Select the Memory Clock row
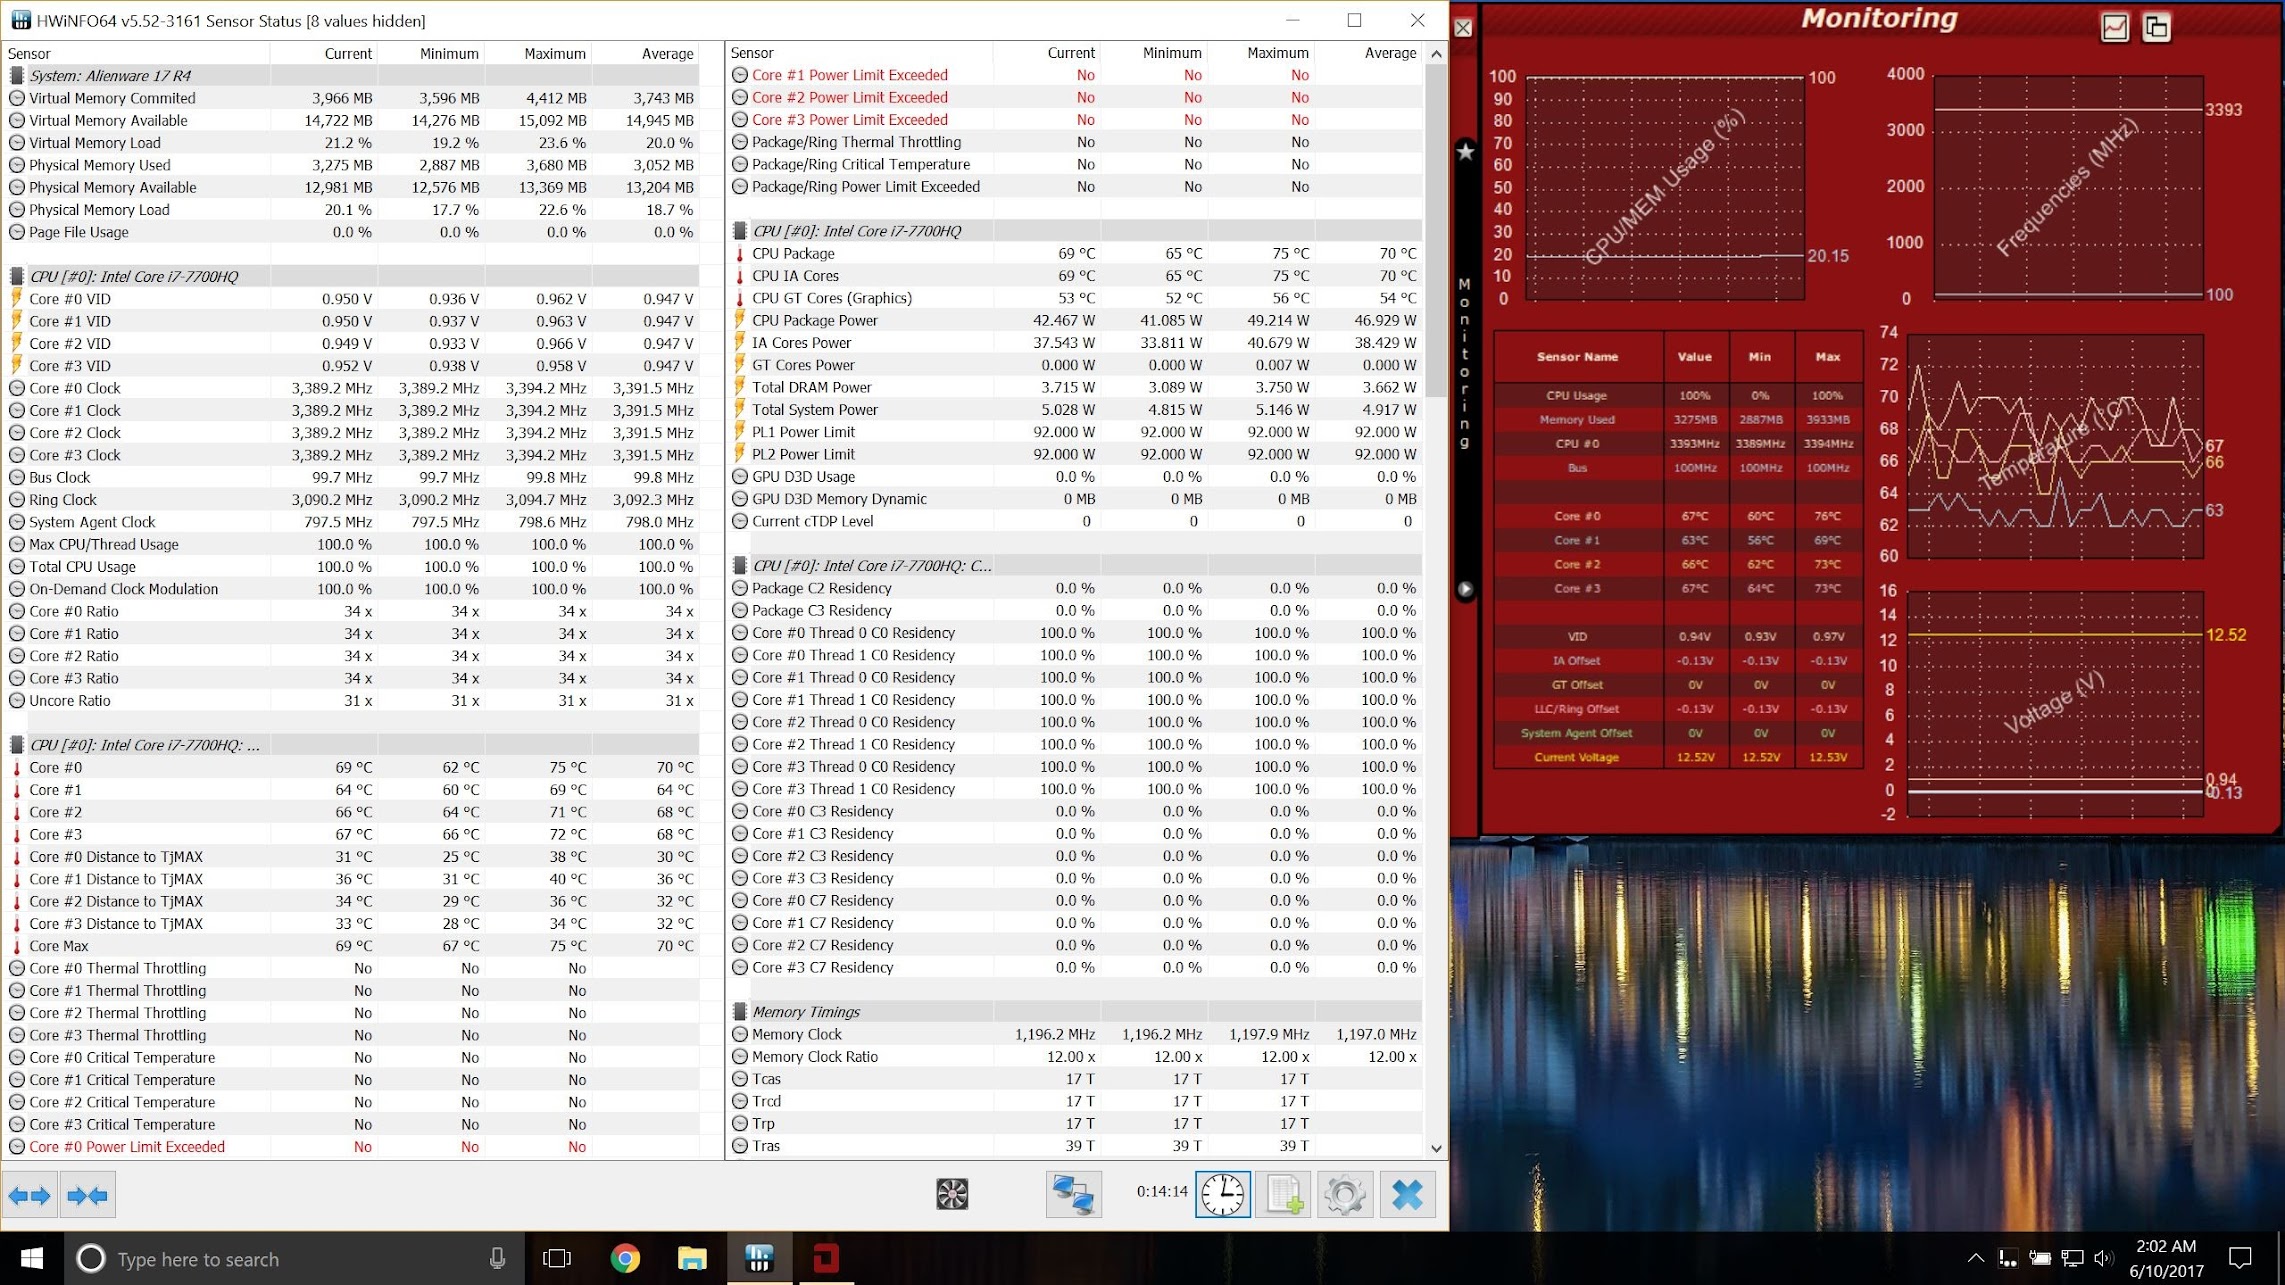 point(1073,1034)
